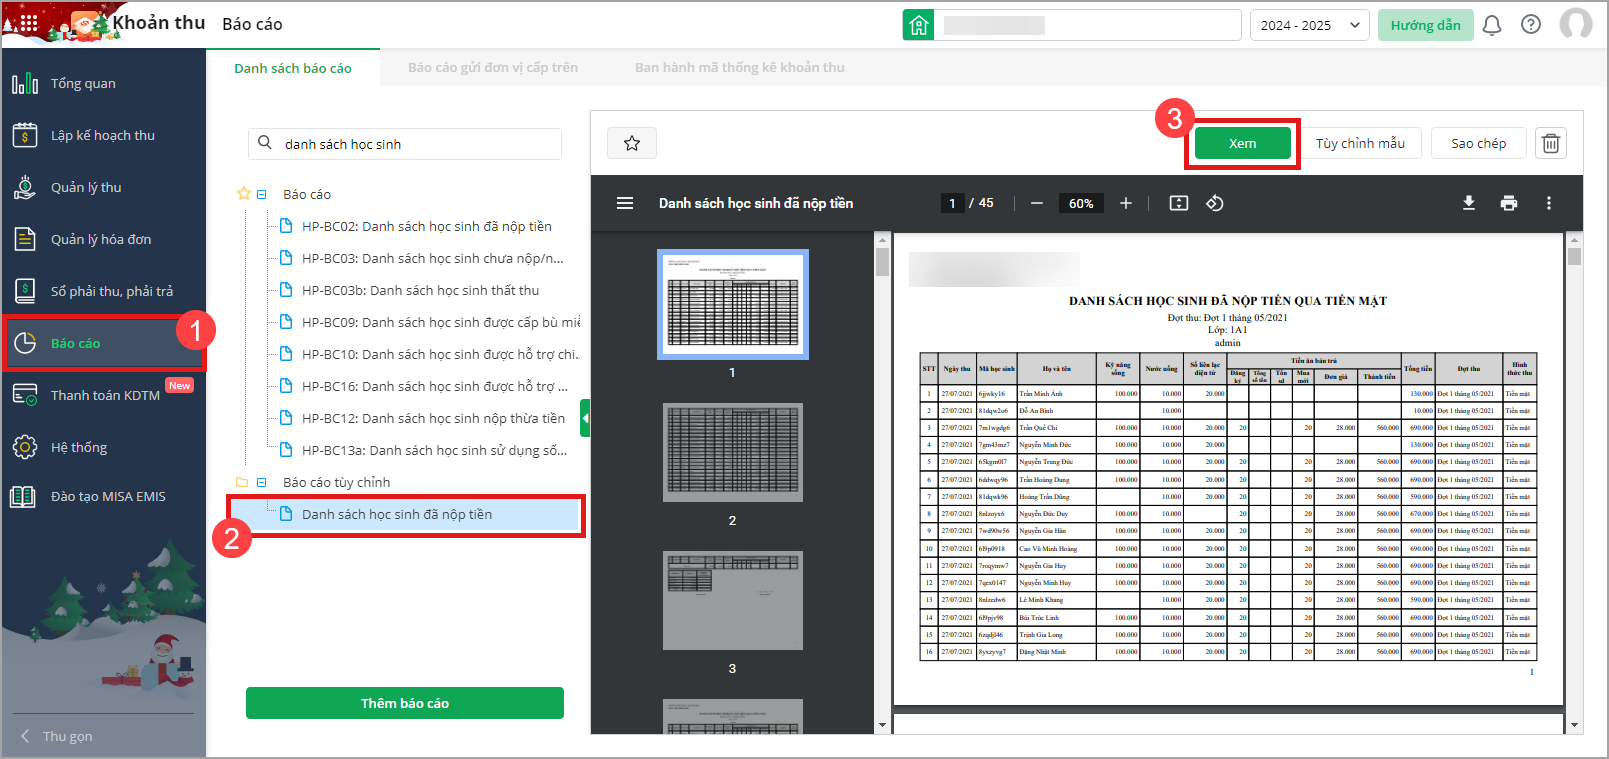1609x759 pixels.
Task: Collapse the Báo cáo tree group
Action: pyautogui.click(x=262, y=194)
